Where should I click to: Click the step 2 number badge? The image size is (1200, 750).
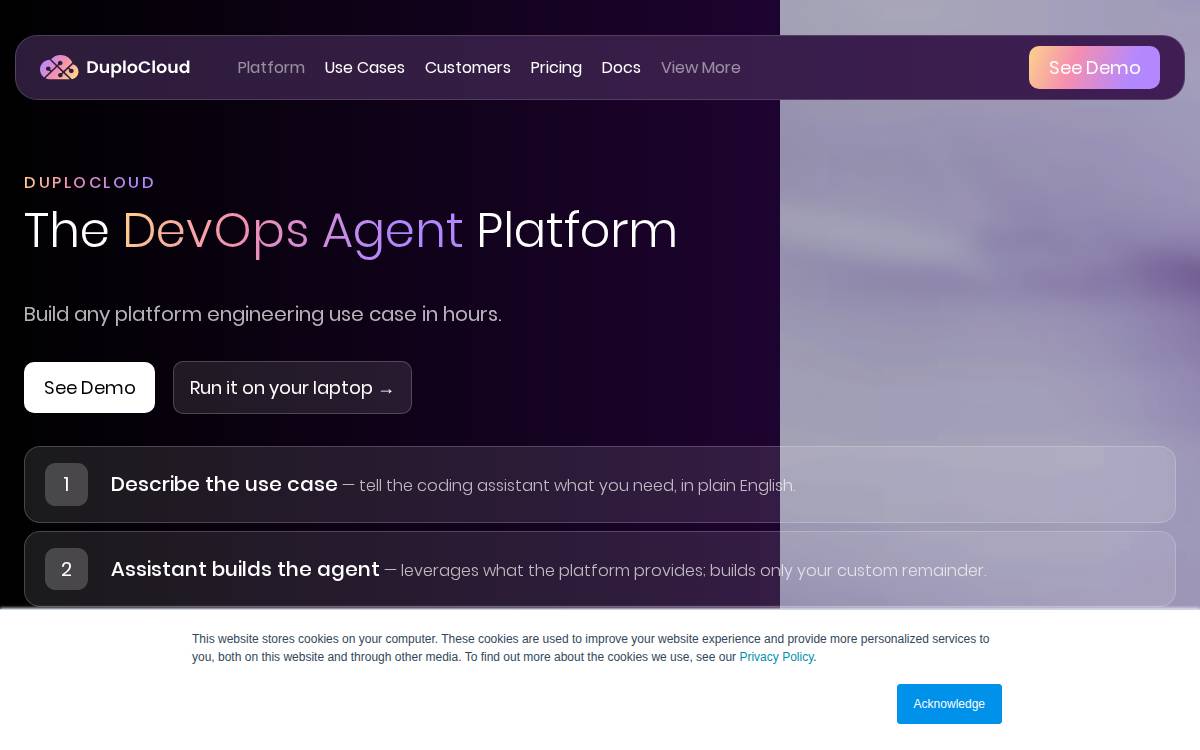tap(66, 569)
